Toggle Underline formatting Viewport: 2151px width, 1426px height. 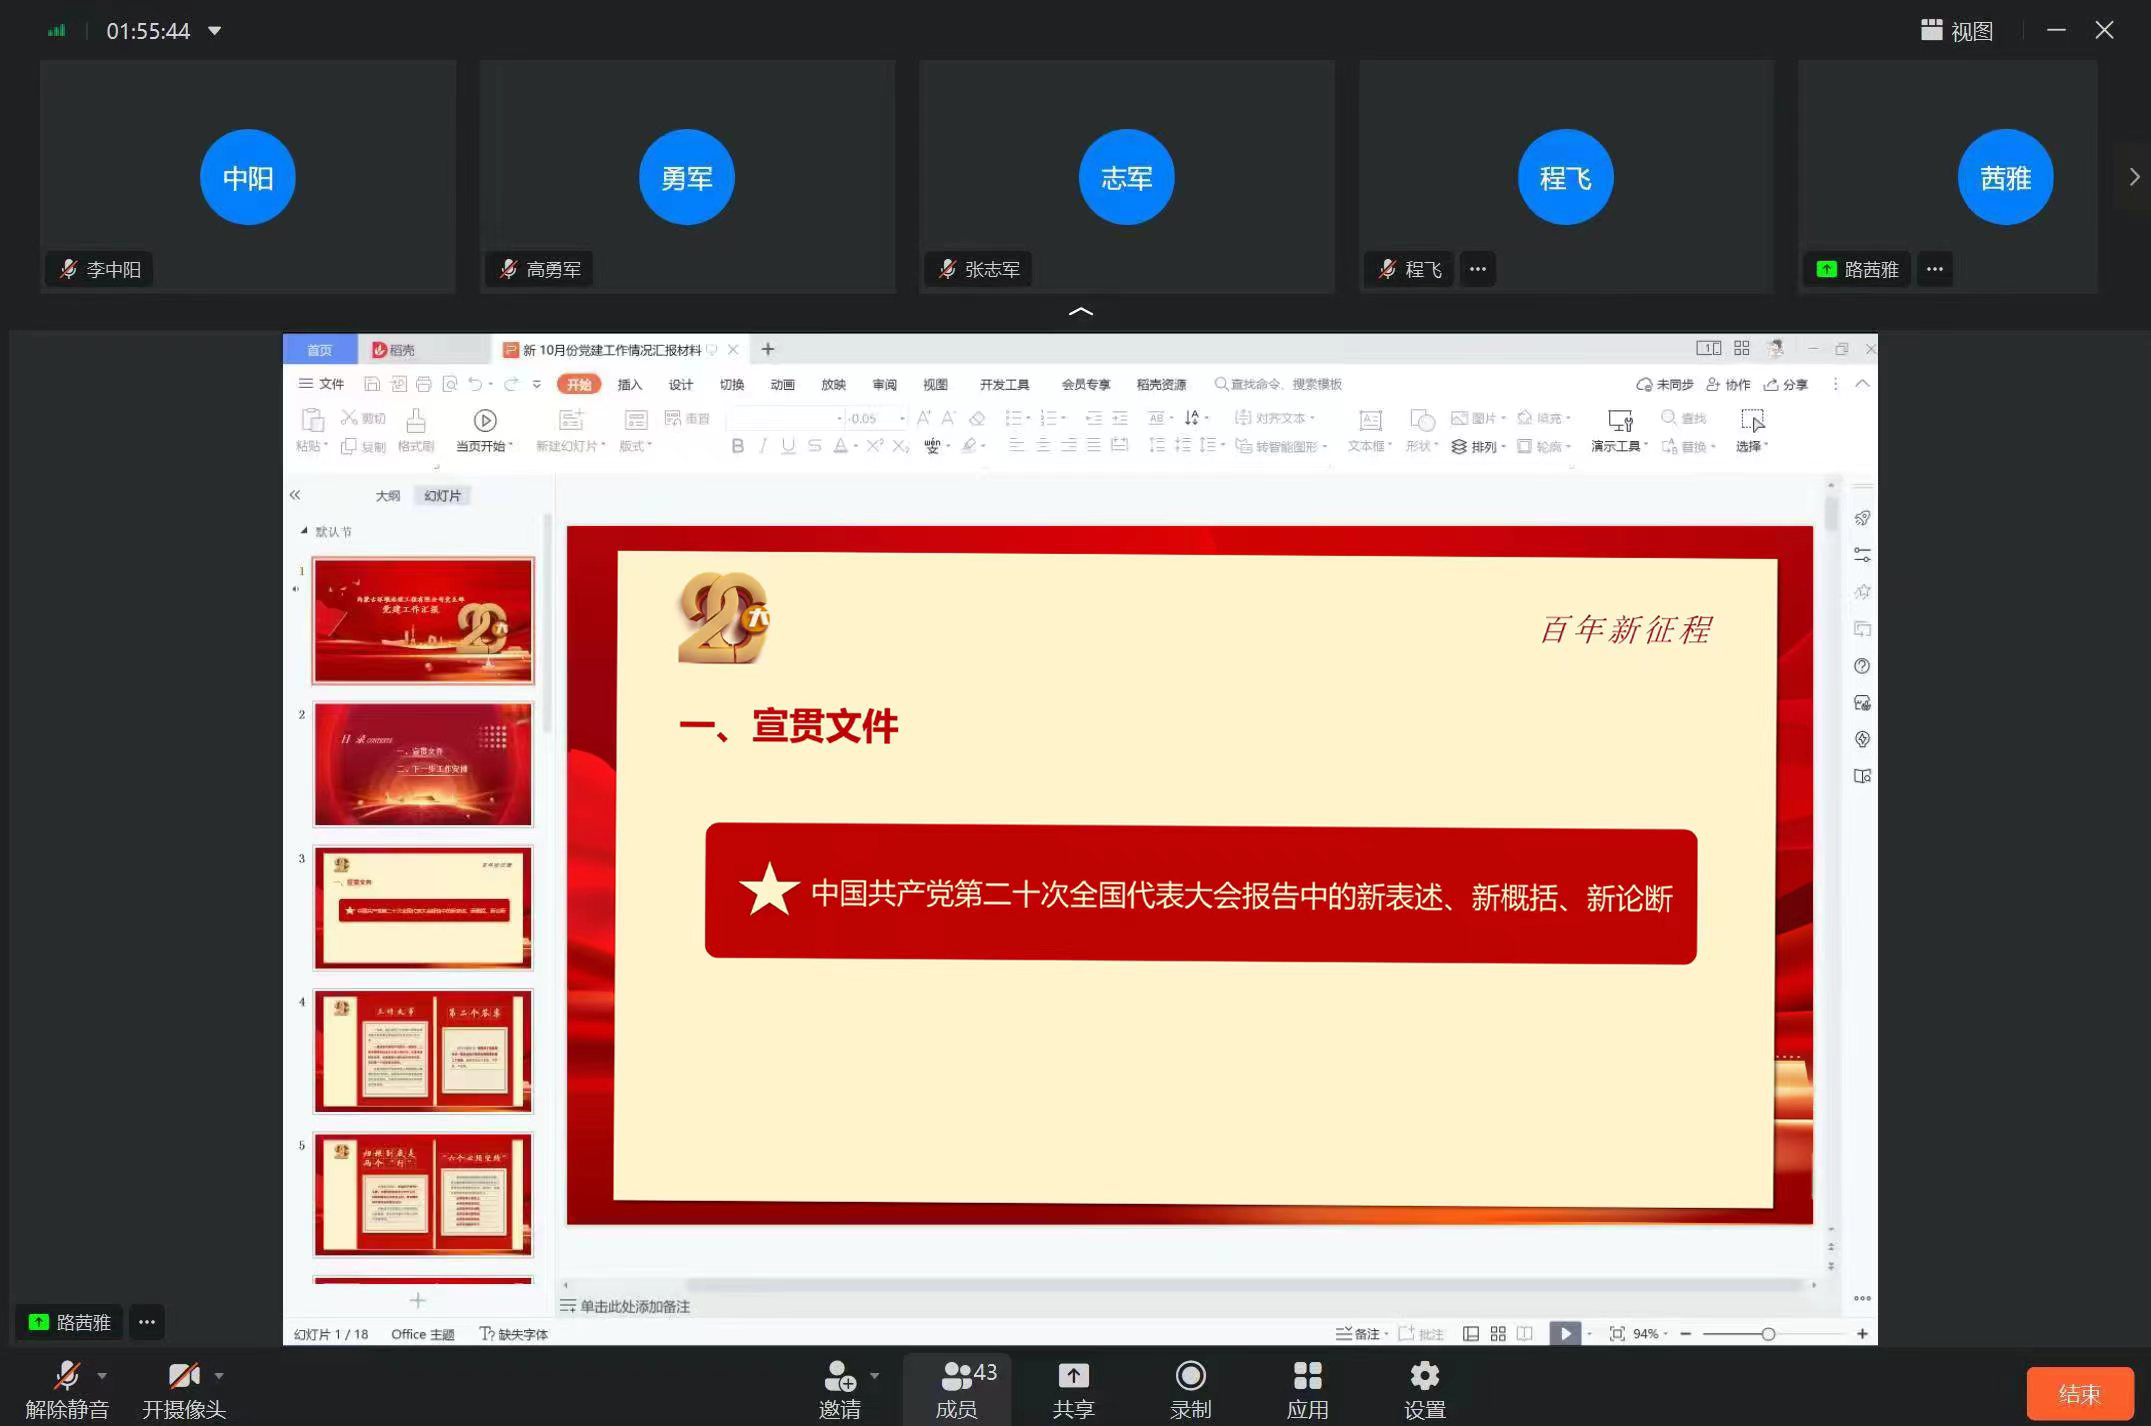pyautogui.click(x=788, y=446)
